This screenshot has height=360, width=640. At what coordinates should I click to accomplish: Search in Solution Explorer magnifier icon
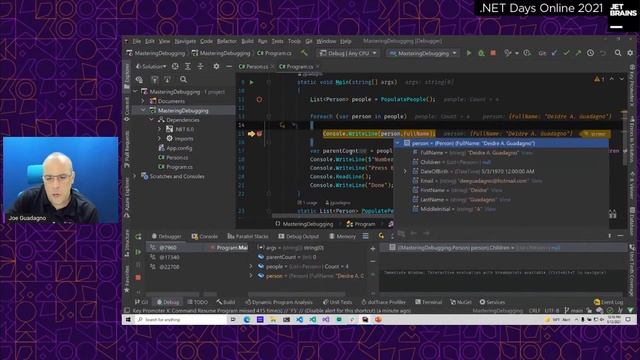click(x=183, y=80)
